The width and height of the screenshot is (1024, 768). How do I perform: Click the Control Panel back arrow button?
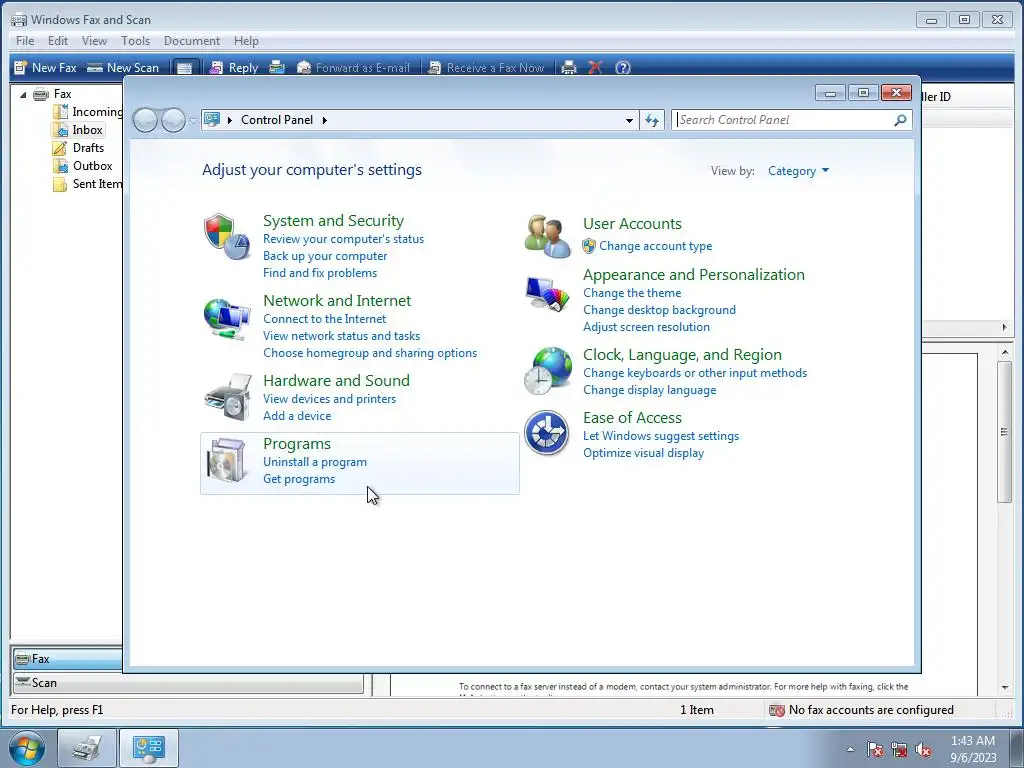coord(145,120)
